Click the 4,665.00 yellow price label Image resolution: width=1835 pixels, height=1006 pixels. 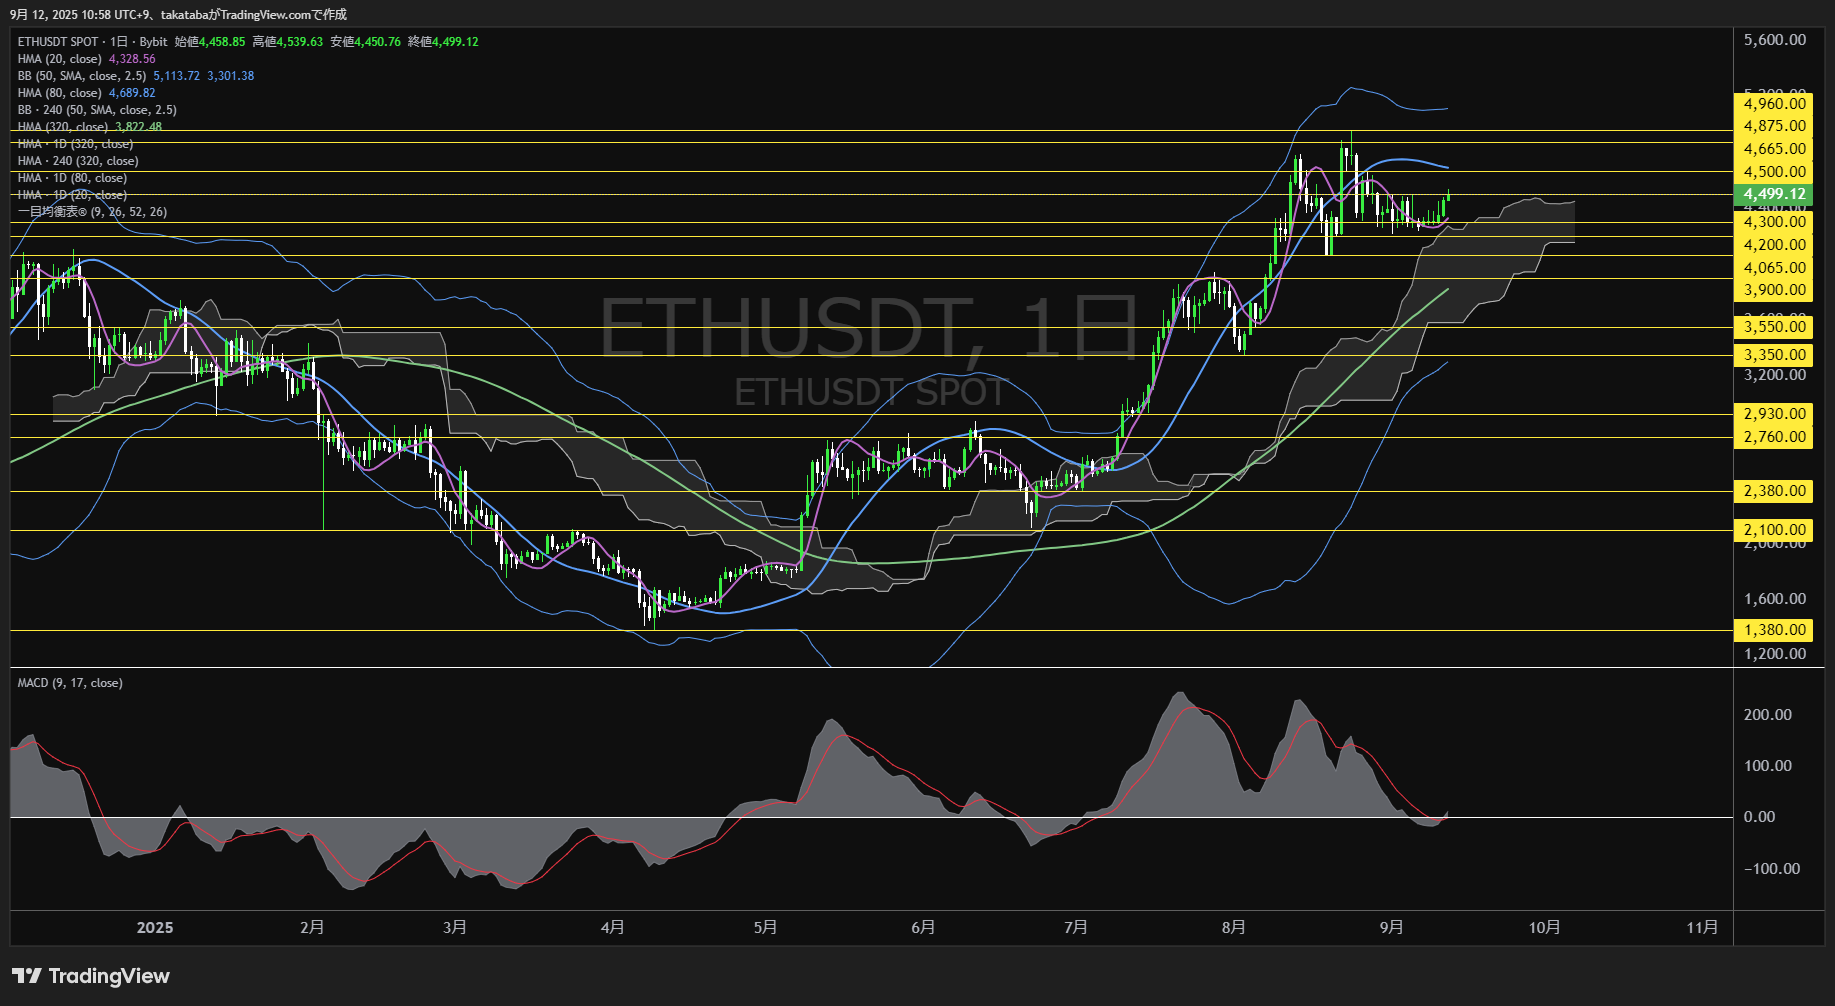click(x=1773, y=149)
